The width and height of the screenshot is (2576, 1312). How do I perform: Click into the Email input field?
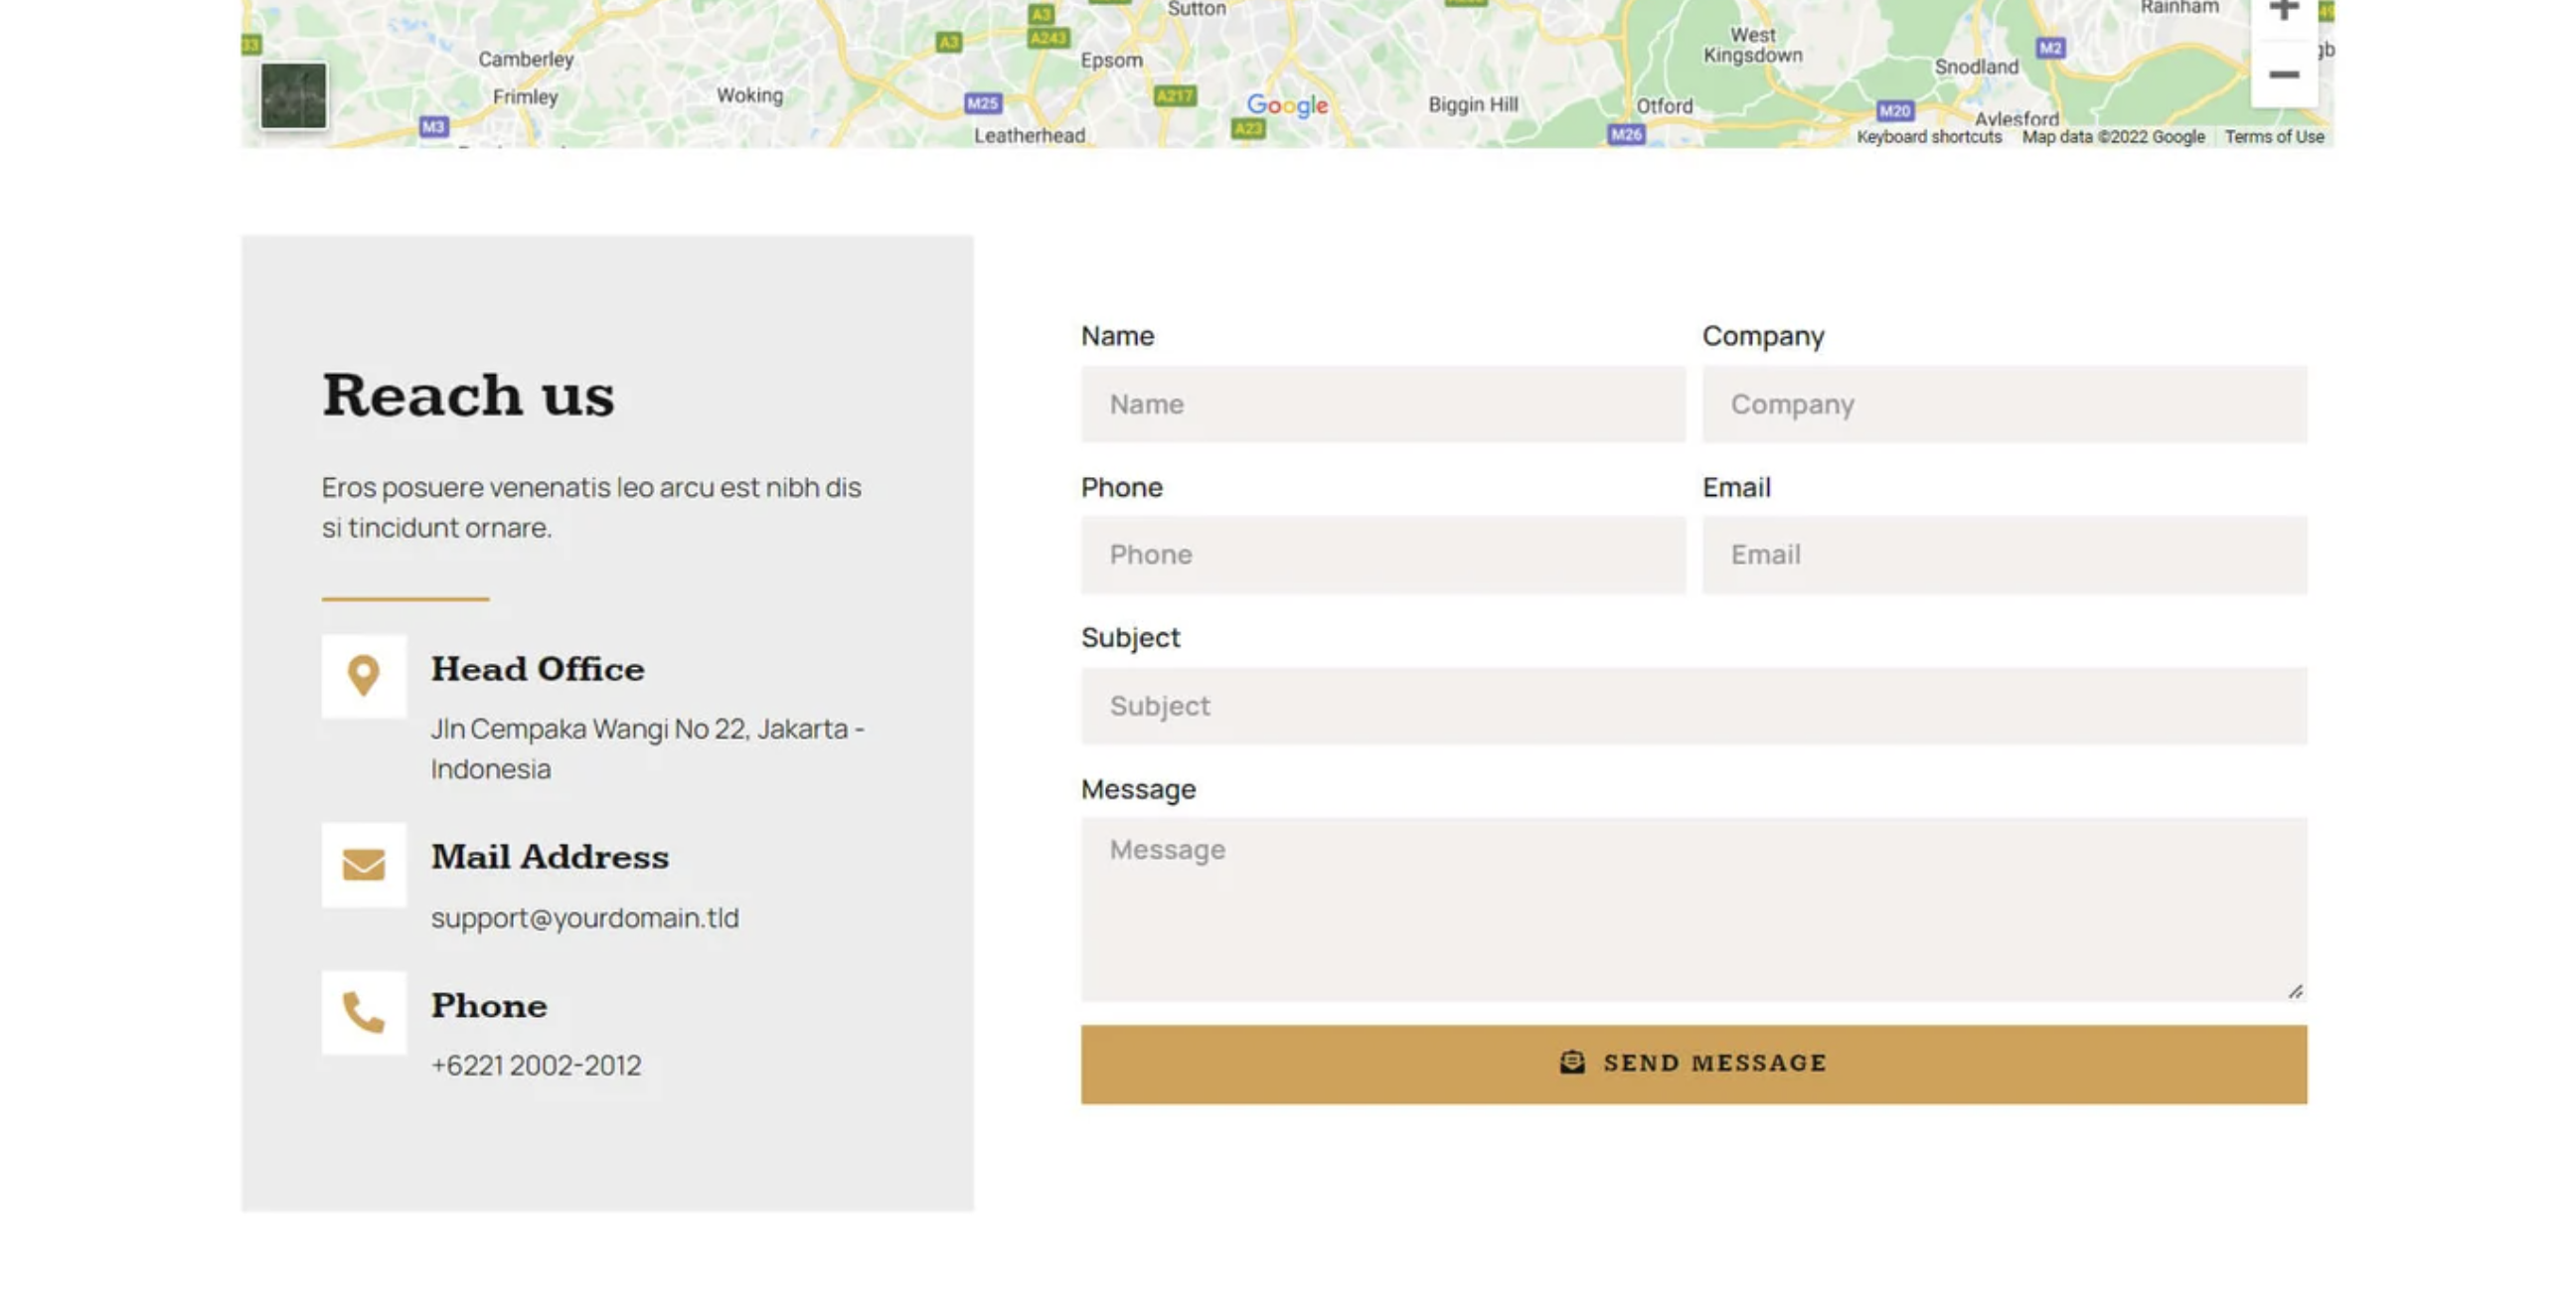pyautogui.click(x=2004, y=555)
